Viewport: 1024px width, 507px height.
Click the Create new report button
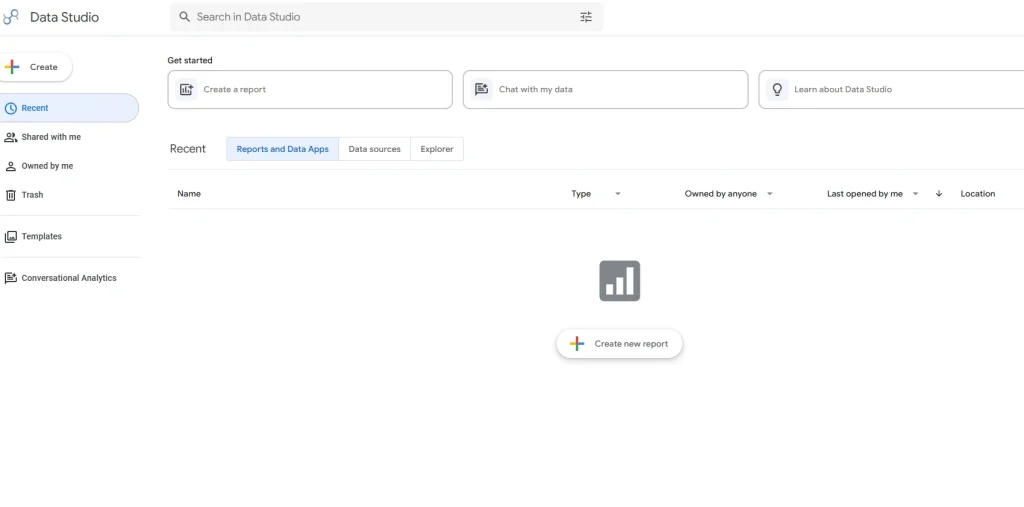[x=619, y=344]
